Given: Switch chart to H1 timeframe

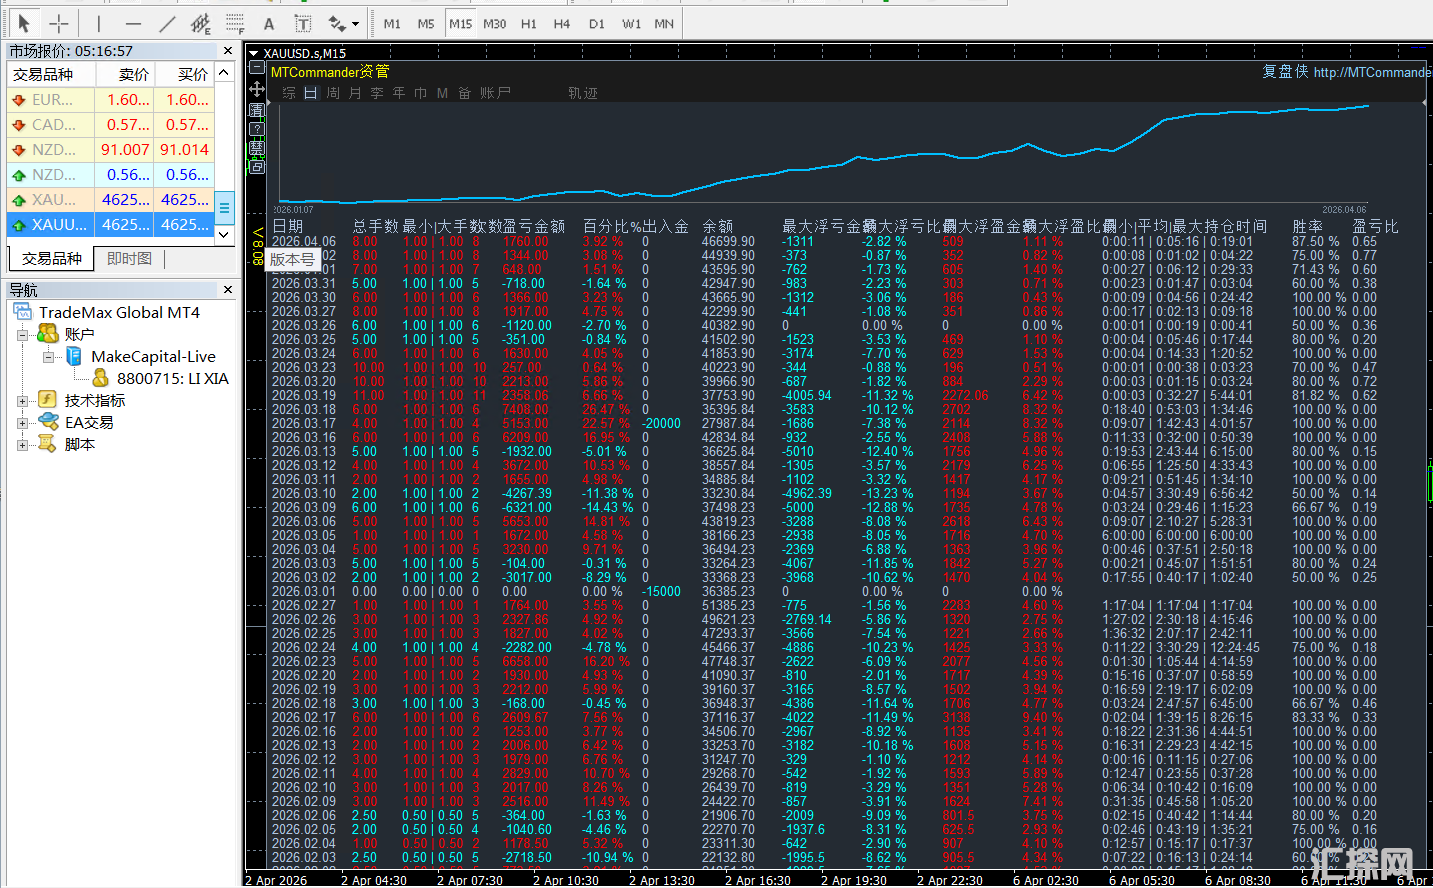Looking at the screenshot, I should tap(528, 24).
